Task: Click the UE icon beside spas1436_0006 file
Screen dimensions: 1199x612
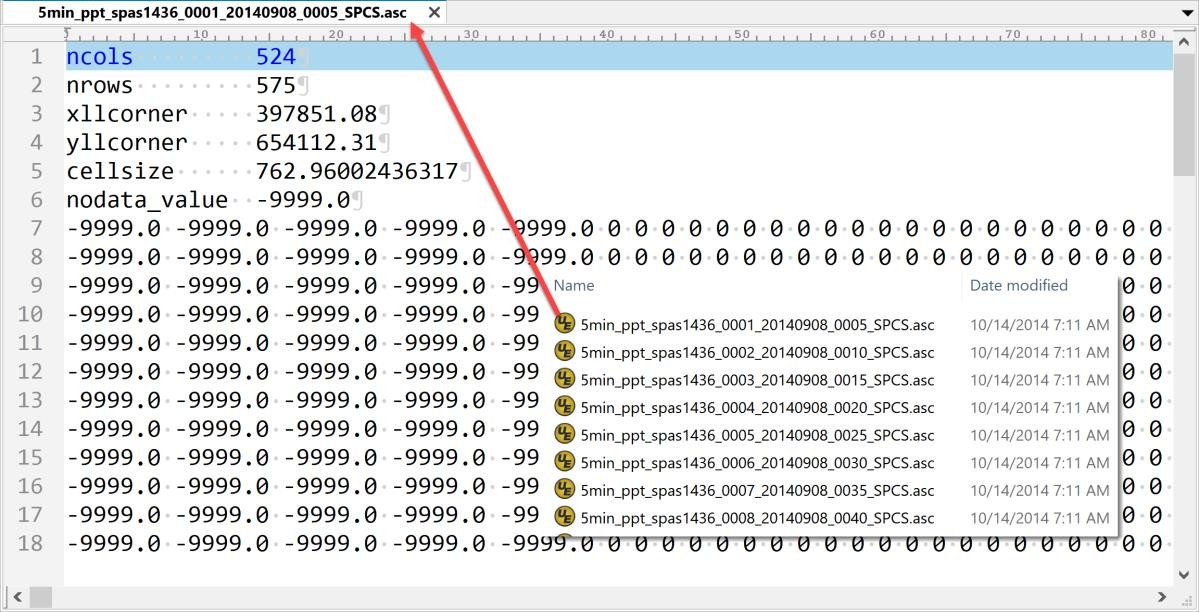Action: pos(565,463)
